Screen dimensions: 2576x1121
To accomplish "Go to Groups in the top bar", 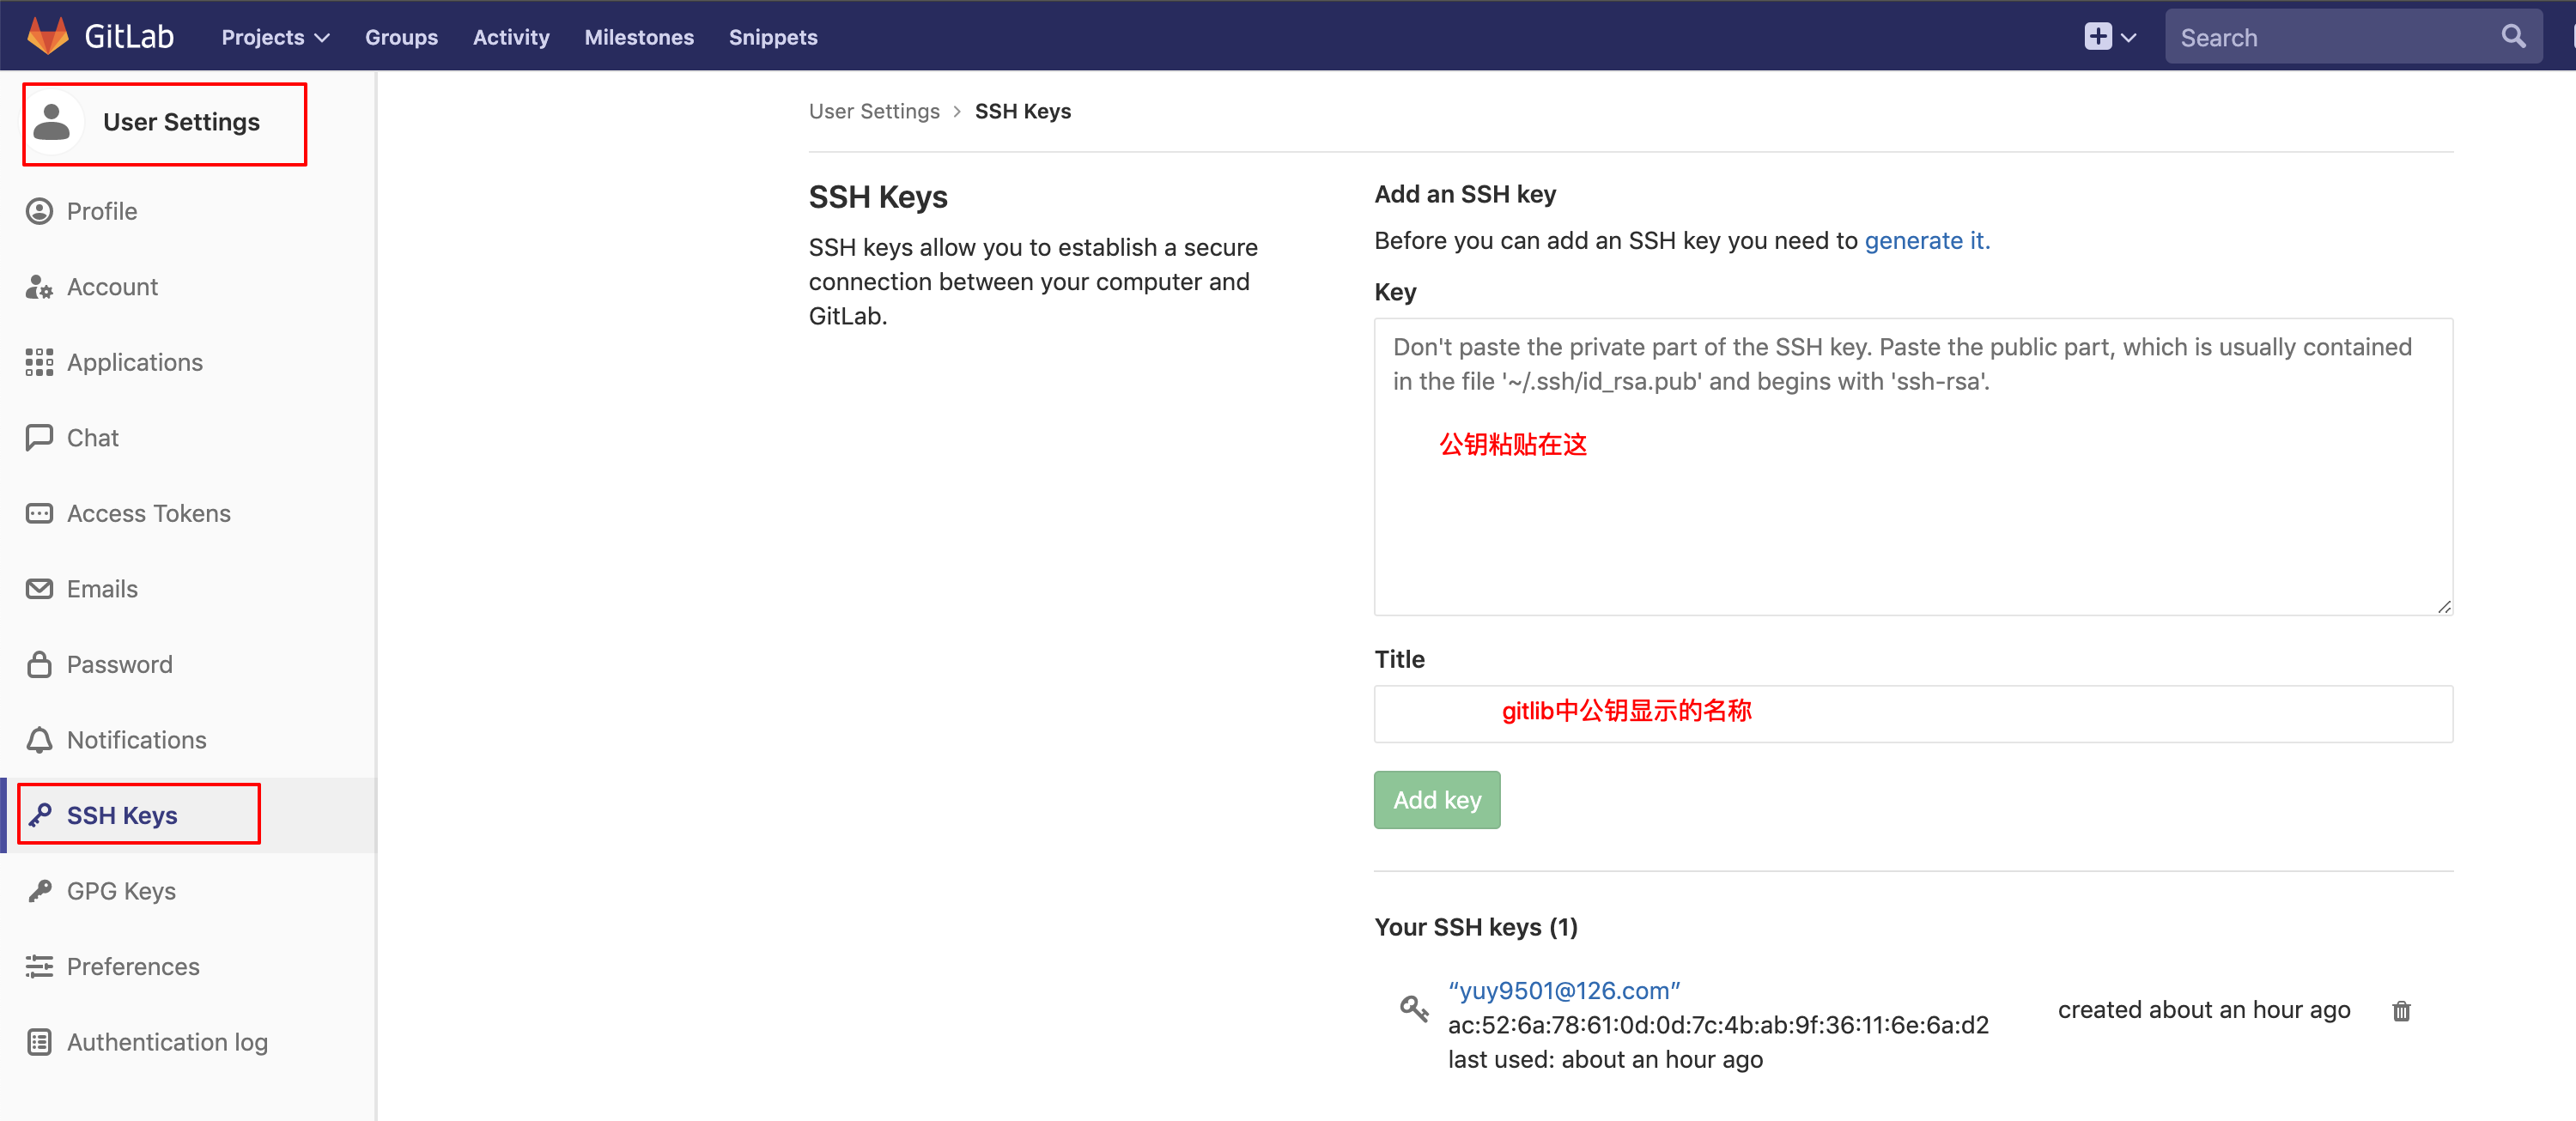I will (x=401, y=37).
